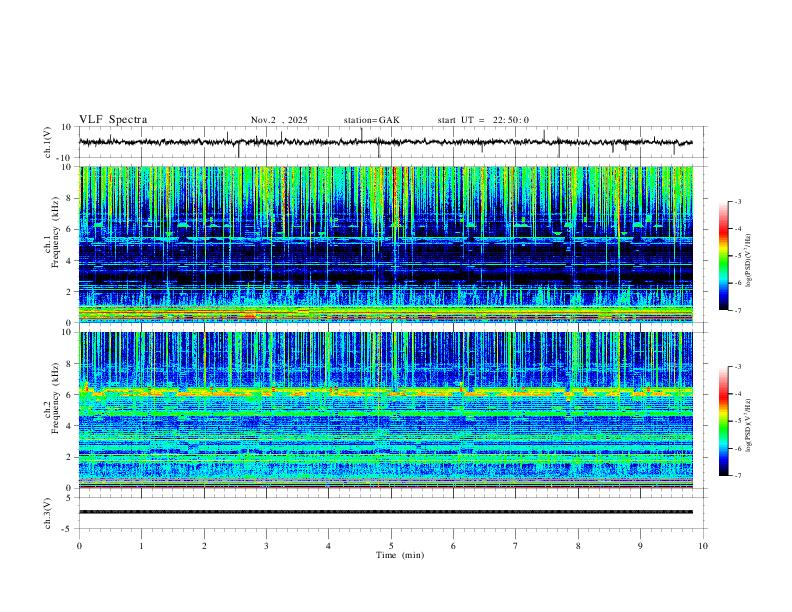Image resolution: width=792 pixels, height=612 pixels.
Task: Click the 'ch.1(V)' waveform axis label
Action: (48, 142)
